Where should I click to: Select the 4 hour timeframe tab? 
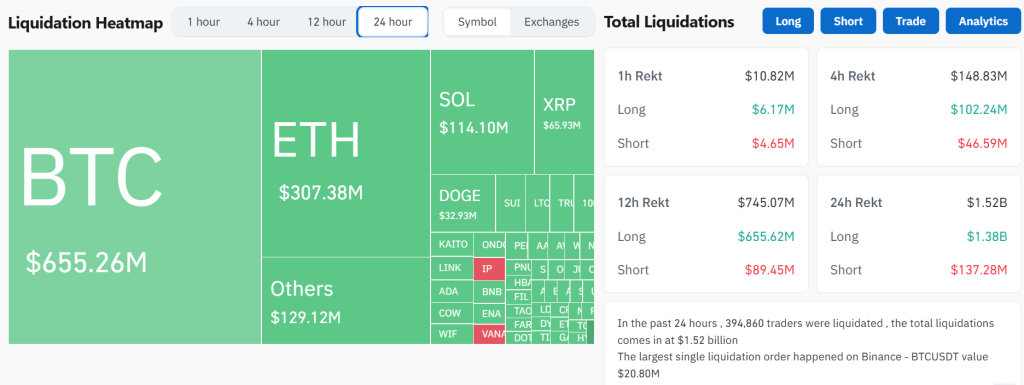263,22
